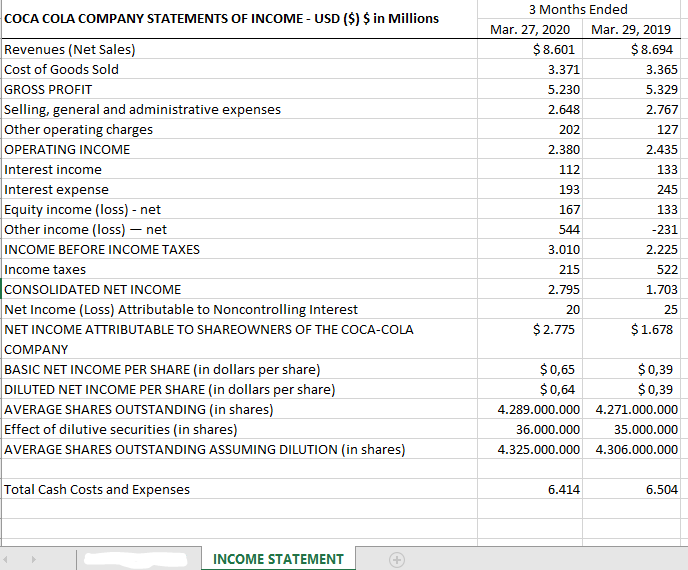Select noncontrolling interest value 20
688x570 pixels.
click(x=573, y=310)
